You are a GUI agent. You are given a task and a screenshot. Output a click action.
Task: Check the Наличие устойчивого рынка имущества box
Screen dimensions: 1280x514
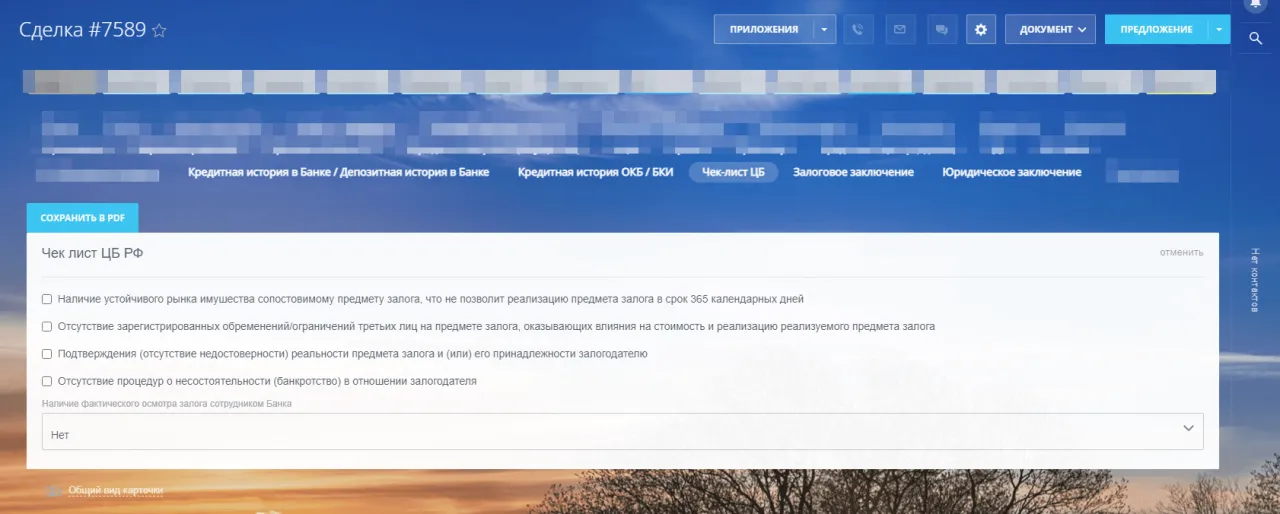pyautogui.click(x=47, y=299)
